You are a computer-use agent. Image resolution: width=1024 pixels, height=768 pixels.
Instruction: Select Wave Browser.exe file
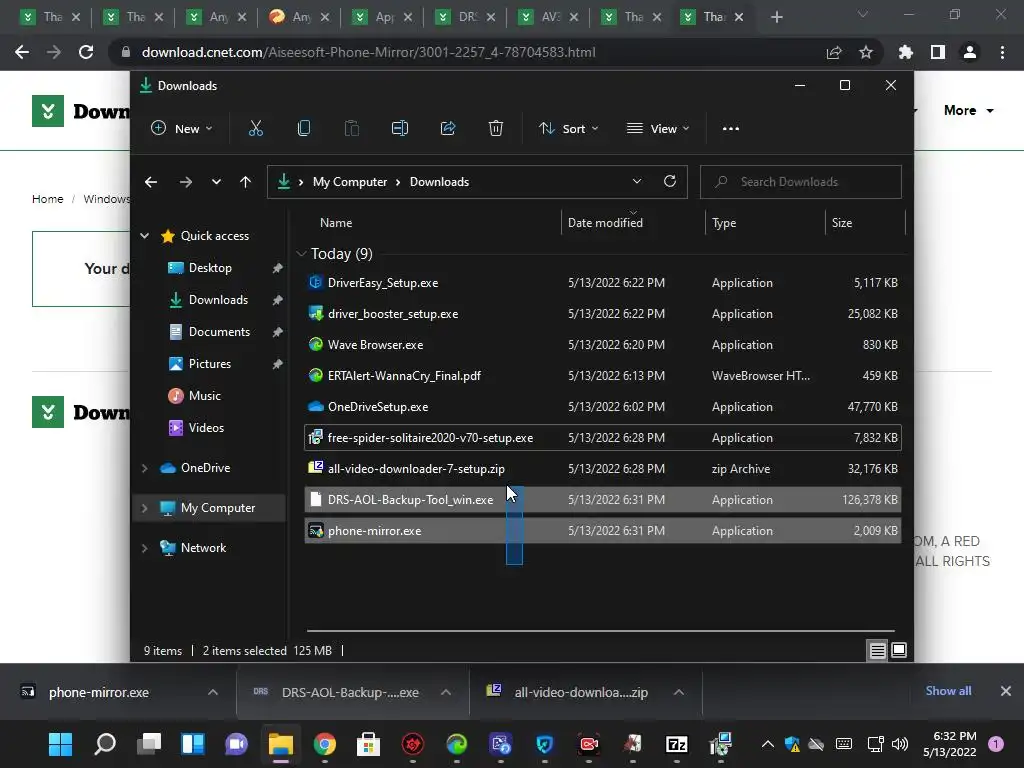click(x=603, y=345)
